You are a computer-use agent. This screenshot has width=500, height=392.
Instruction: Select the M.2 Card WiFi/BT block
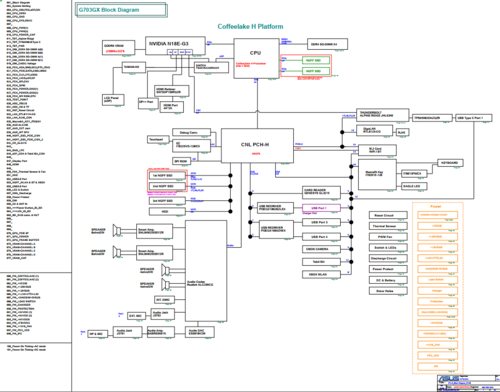click(377, 150)
